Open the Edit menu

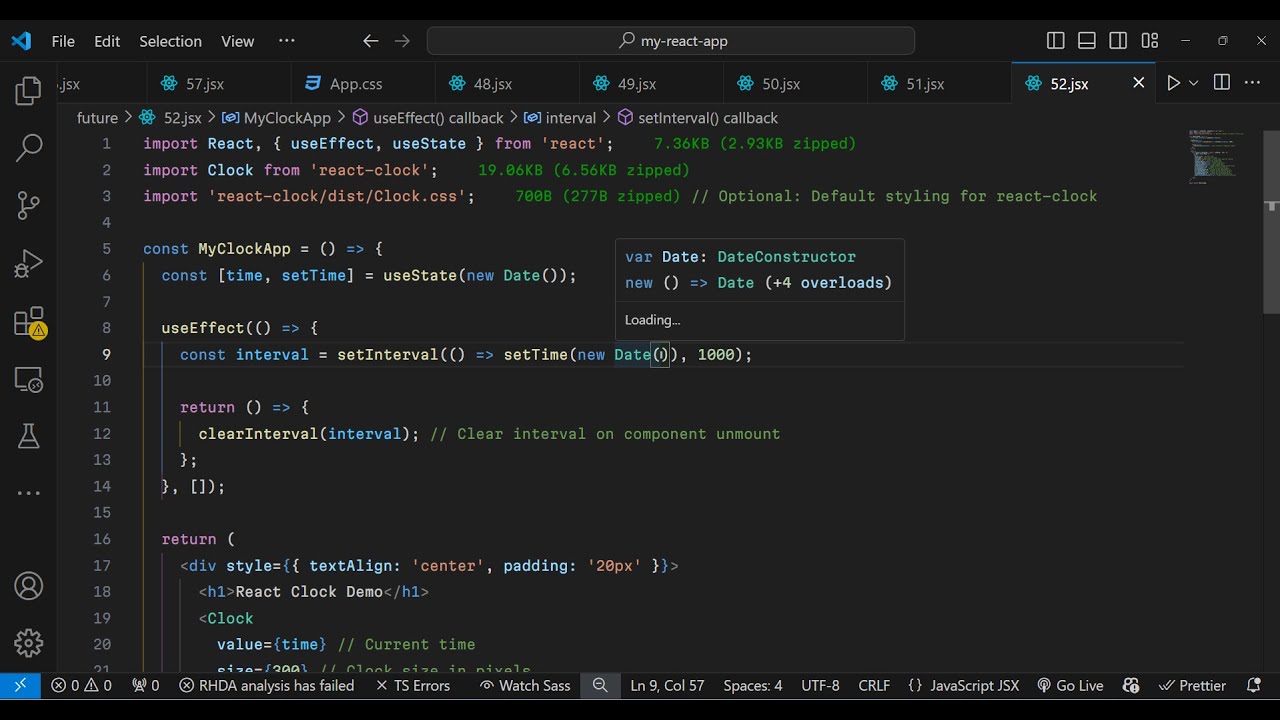(107, 41)
